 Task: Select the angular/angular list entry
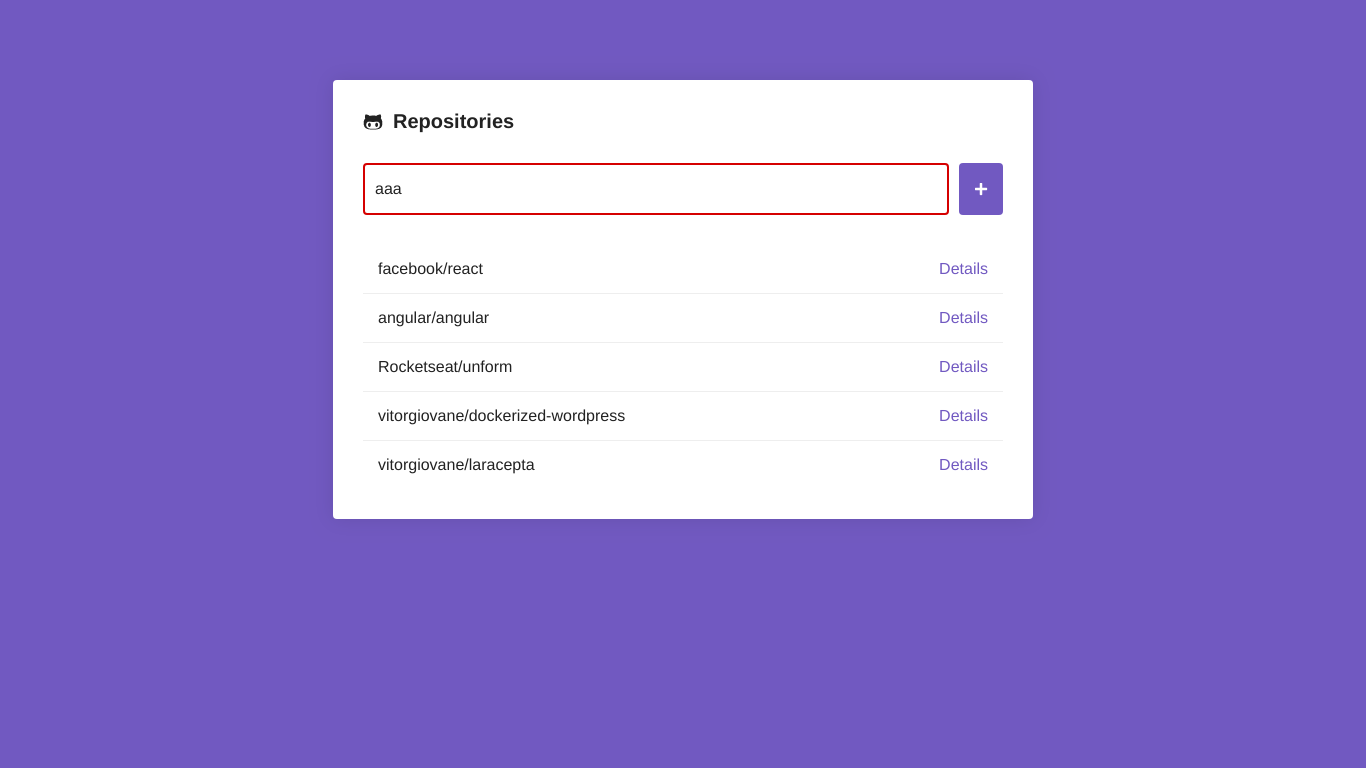(x=433, y=317)
